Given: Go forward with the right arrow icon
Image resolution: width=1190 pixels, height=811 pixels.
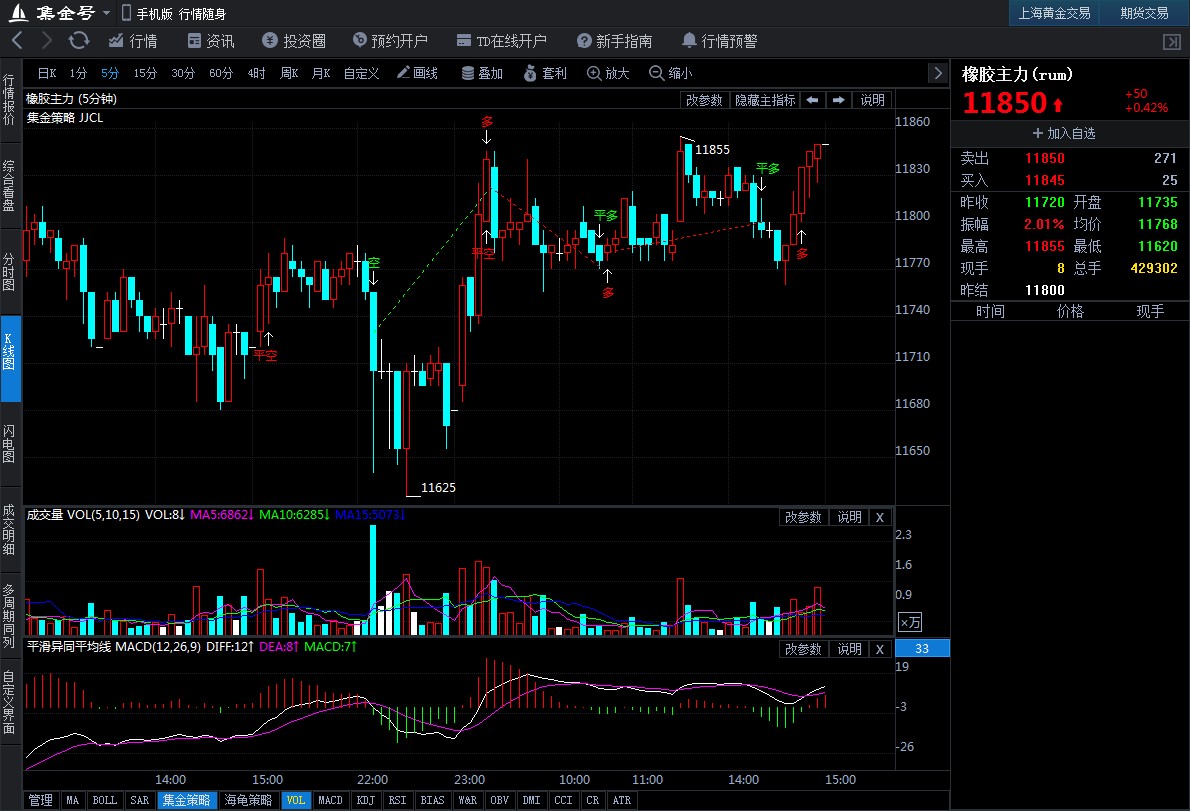Looking at the screenshot, I should pos(47,40).
